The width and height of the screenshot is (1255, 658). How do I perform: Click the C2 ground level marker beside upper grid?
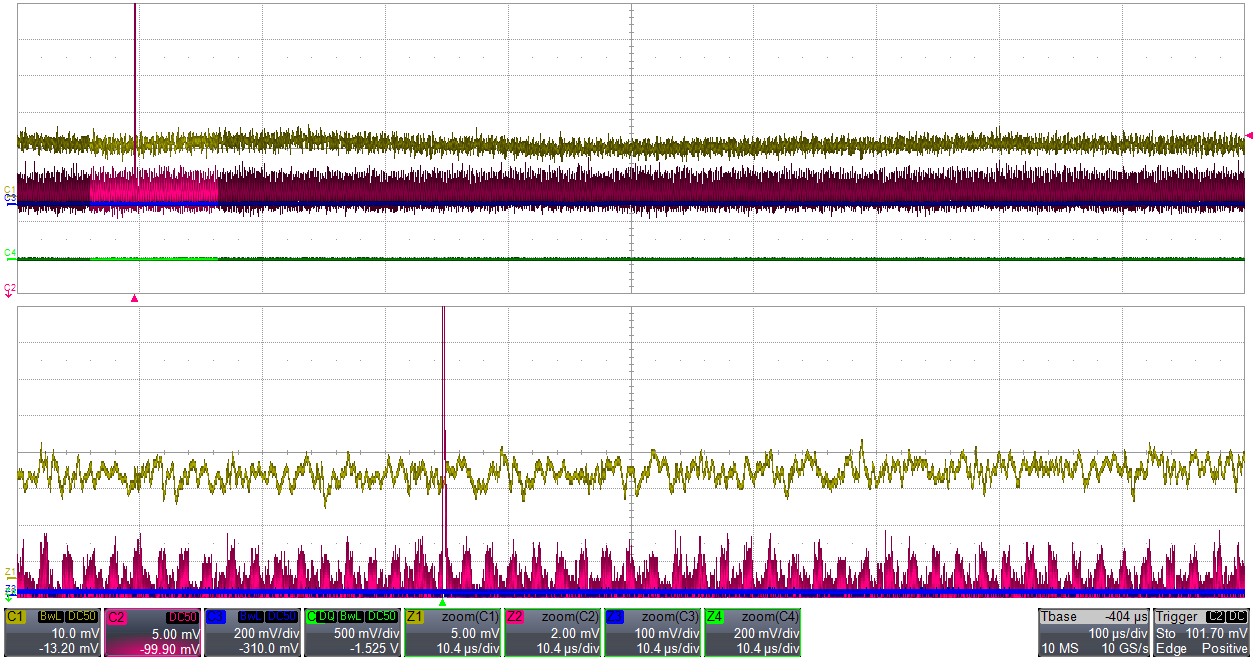pyautogui.click(x=9, y=288)
